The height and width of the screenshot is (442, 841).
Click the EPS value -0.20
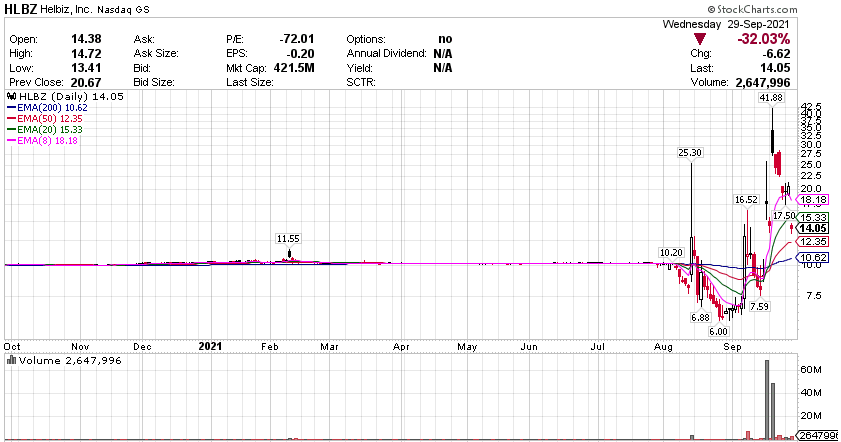click(300, 54)
